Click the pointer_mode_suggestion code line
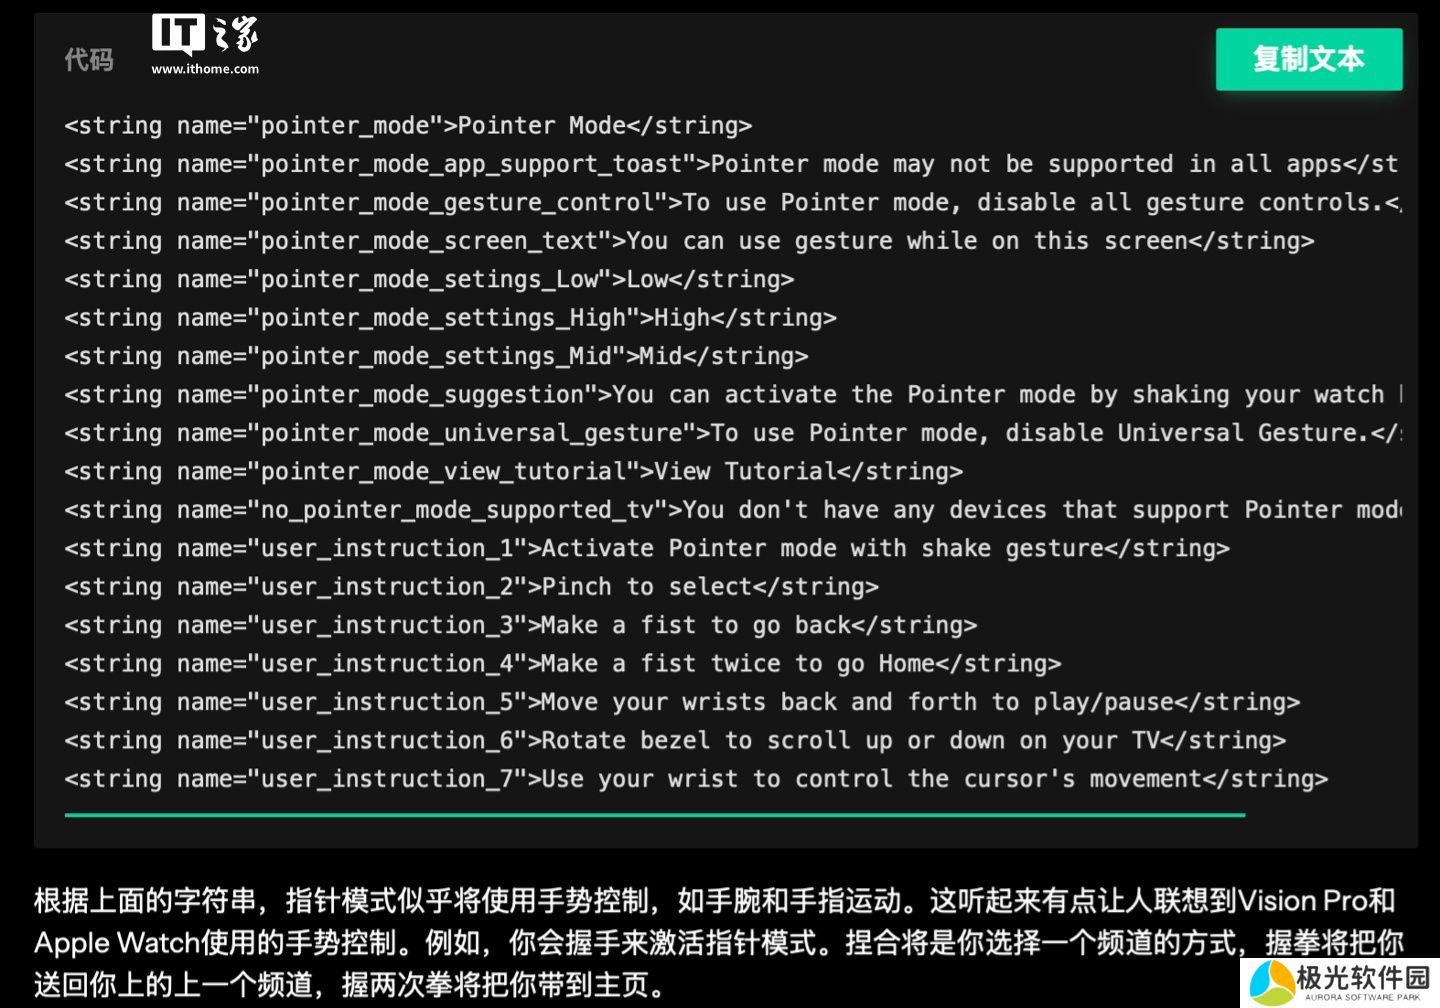 [730, 395]
